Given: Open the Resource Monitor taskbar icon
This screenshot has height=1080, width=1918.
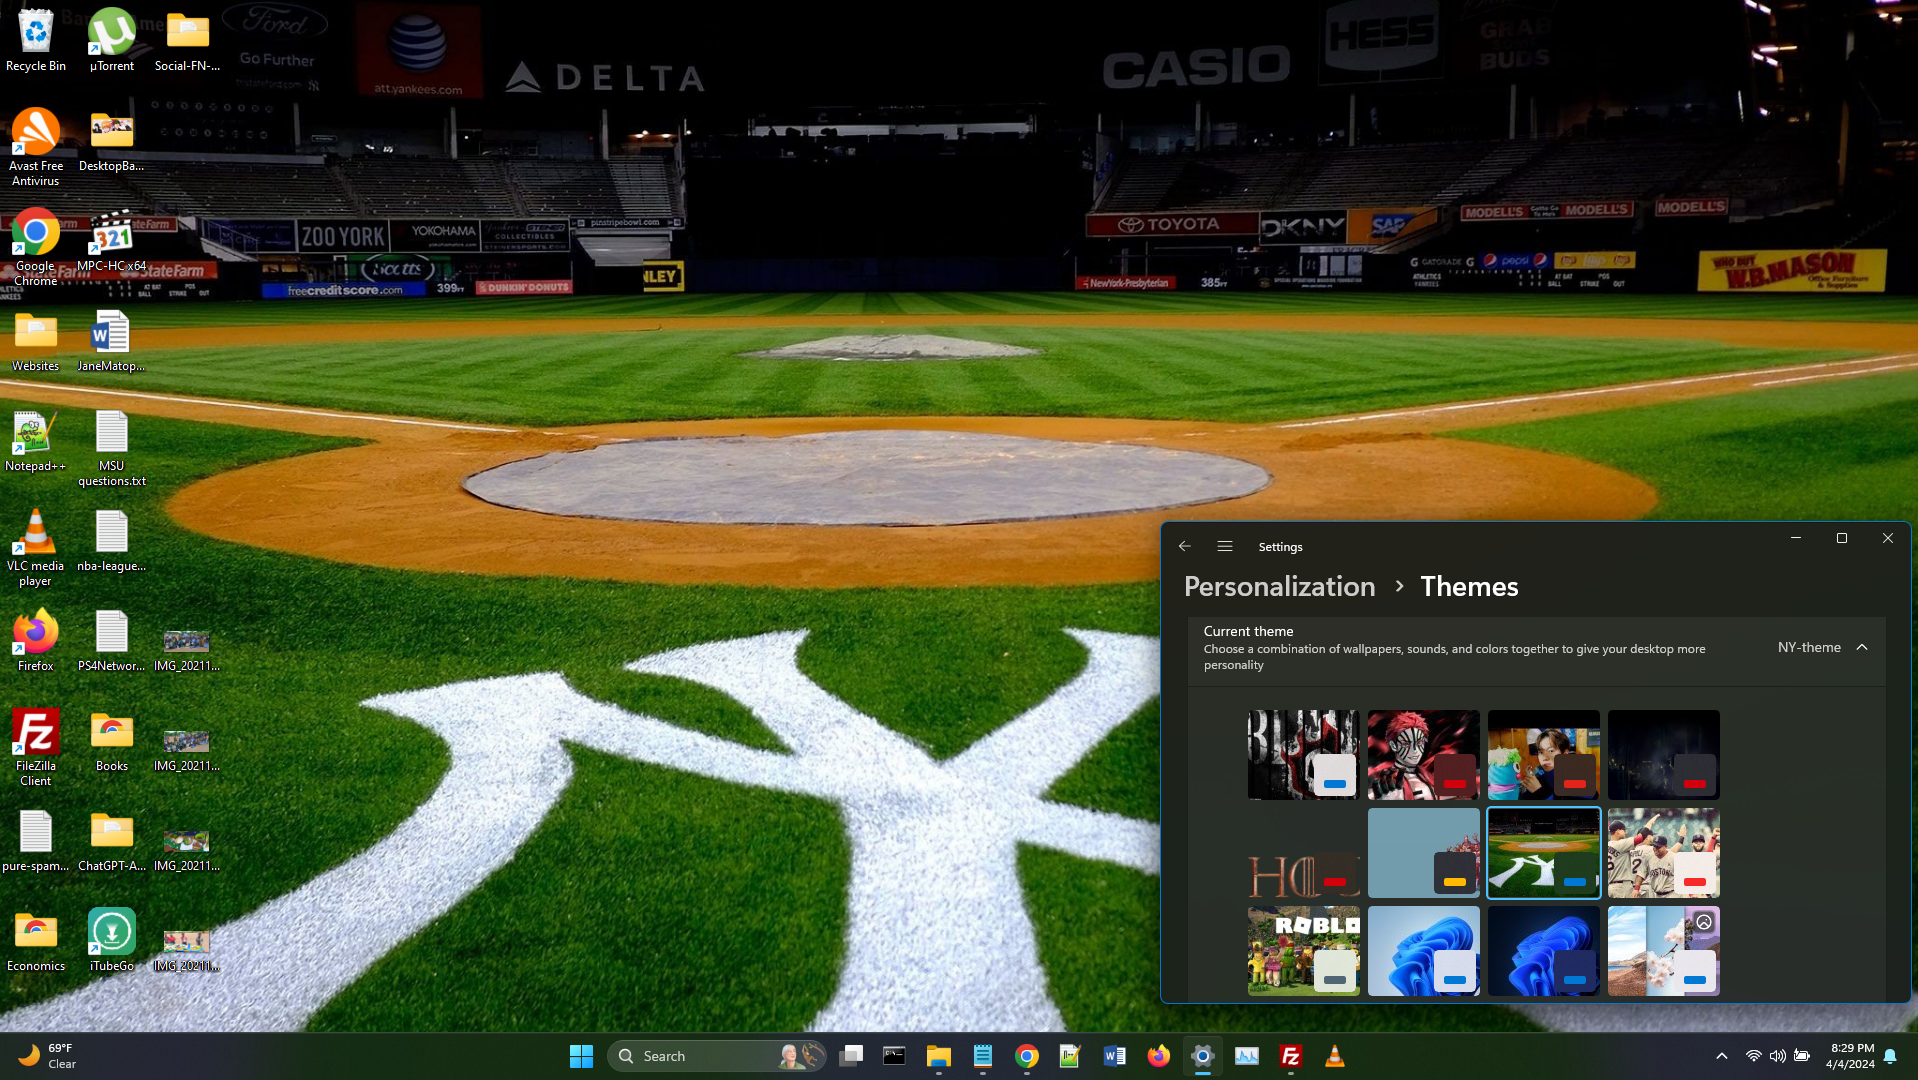Looking at the screenshot, I should [x=1246, y=1056].
